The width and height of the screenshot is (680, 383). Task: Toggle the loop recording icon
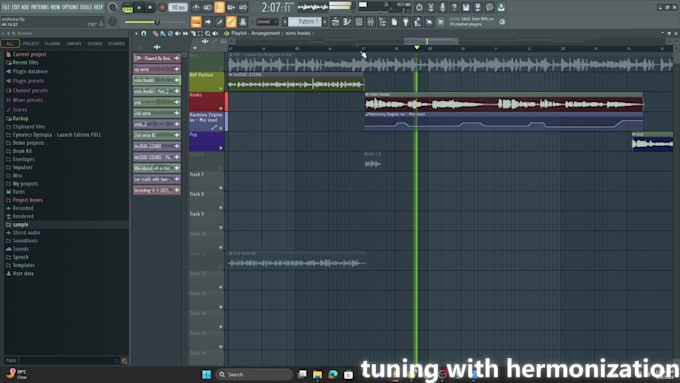[x=242, y=7]
